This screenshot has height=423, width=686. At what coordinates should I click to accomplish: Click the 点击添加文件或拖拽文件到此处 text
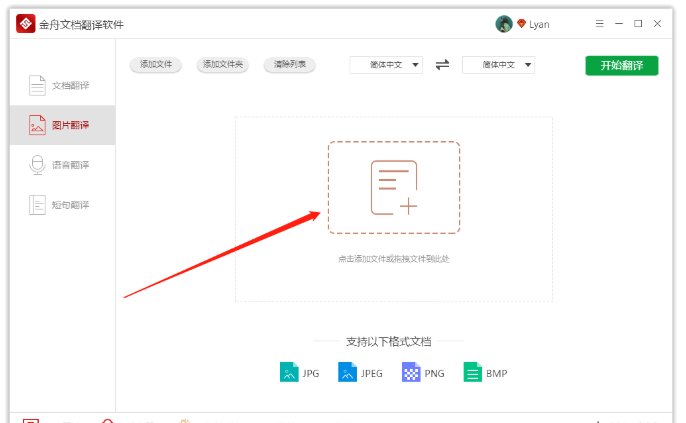click(x=394, y=259)
